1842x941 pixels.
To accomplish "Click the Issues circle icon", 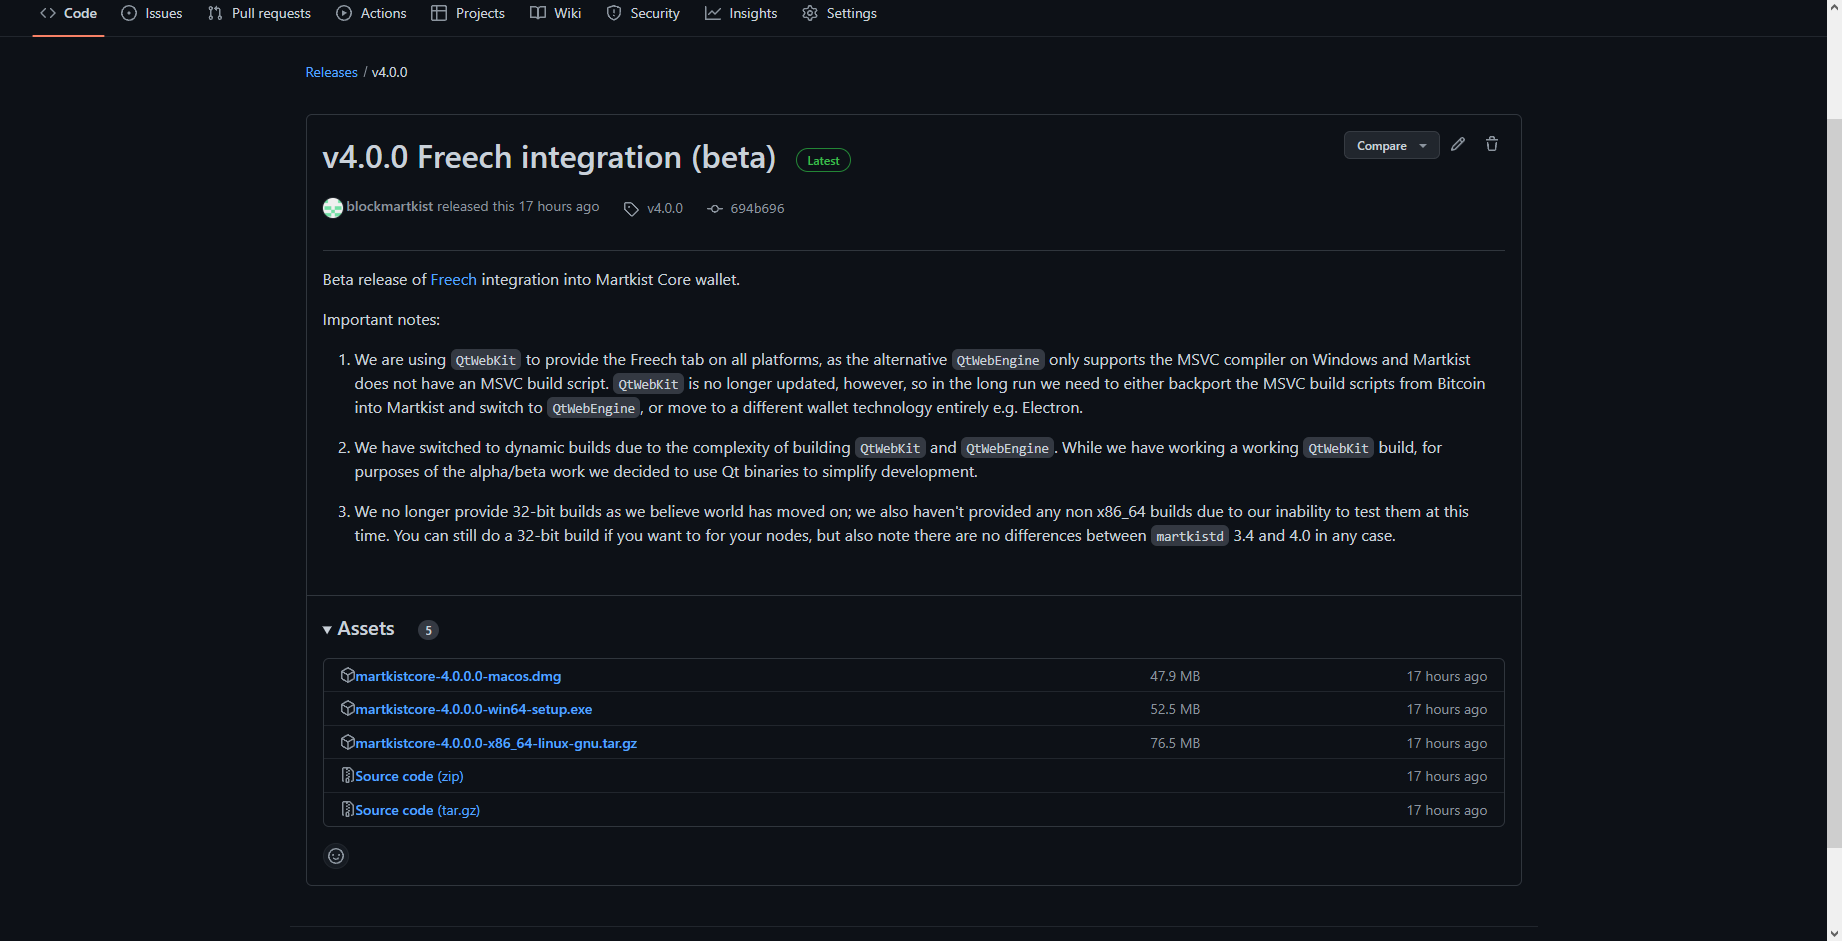I will pos(129,13).
